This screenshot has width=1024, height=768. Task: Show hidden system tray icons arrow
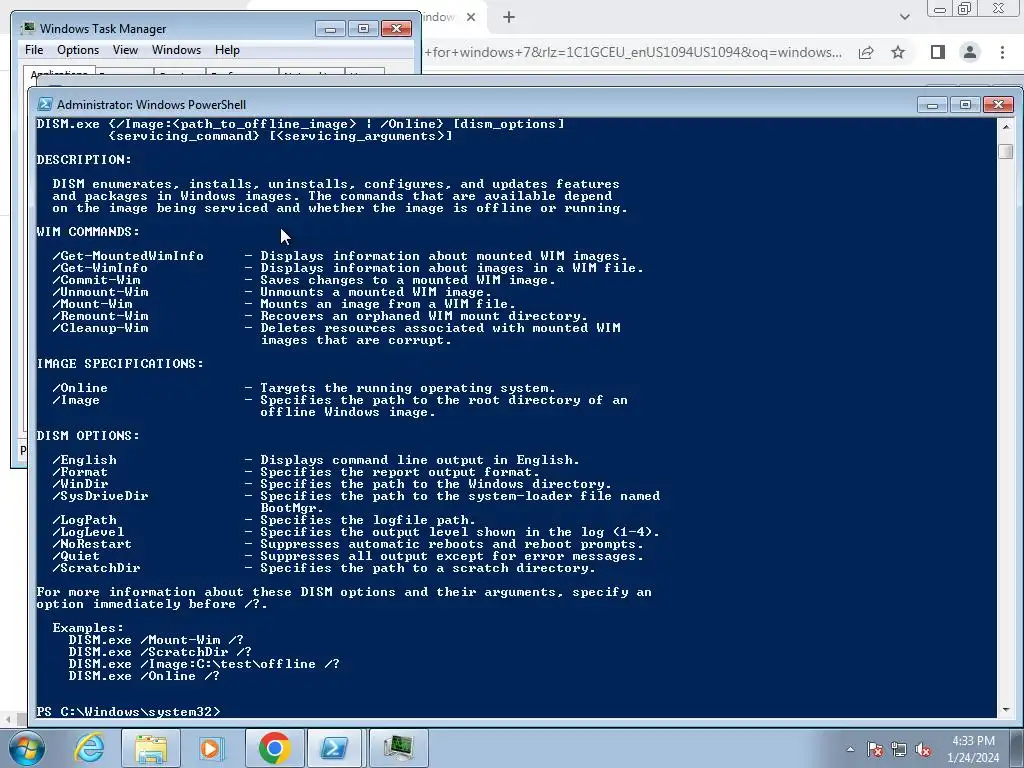[x=850, y=749]
